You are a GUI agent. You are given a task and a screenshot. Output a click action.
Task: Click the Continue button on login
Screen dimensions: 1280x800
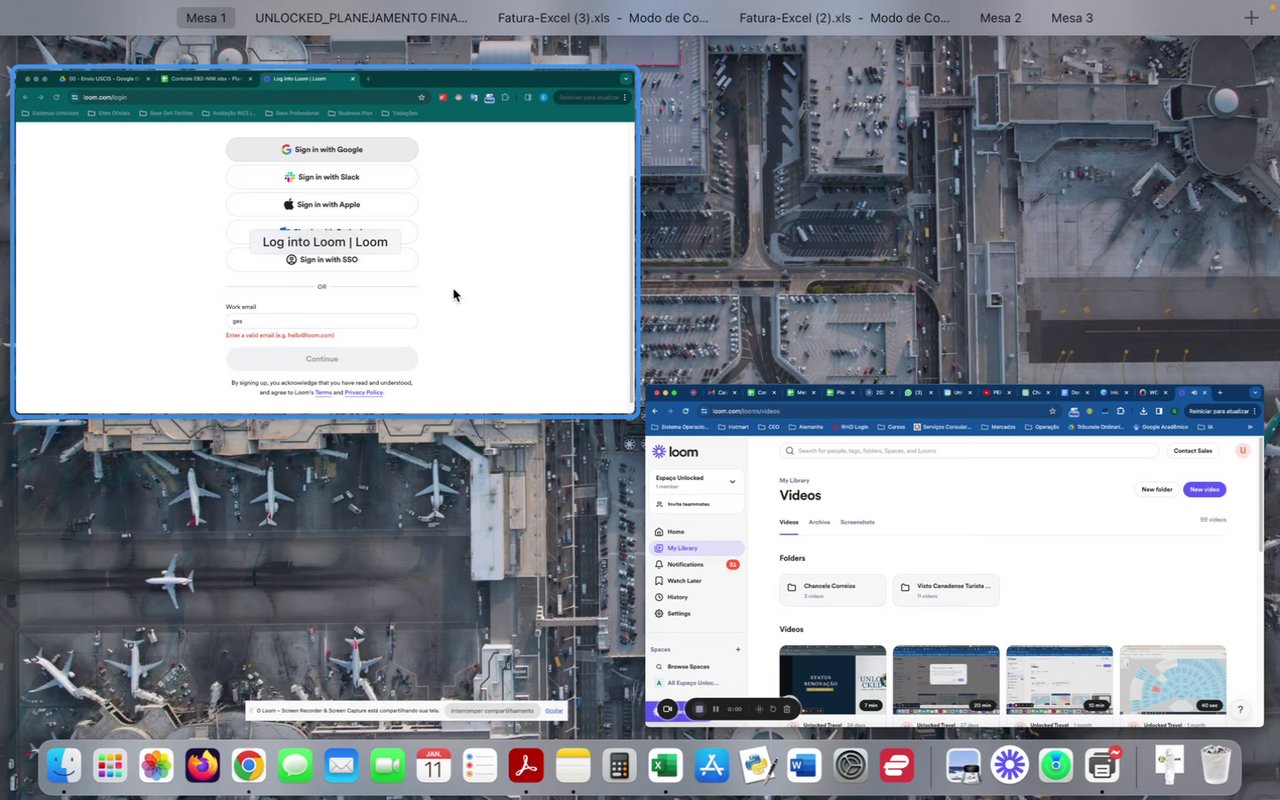pos(322,359)
